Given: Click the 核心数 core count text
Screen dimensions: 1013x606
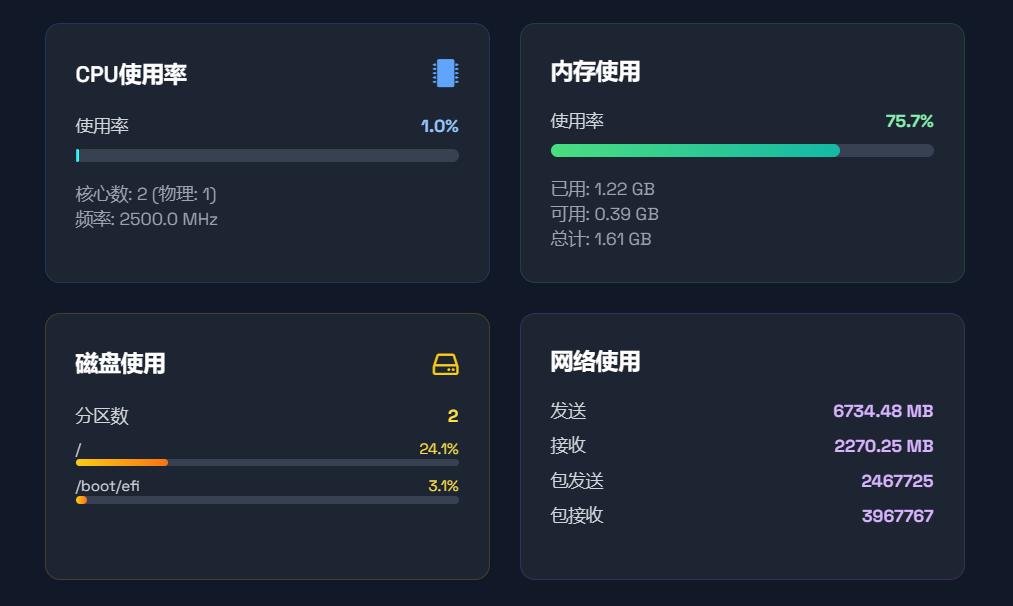Looking at the screenshot, I should [143, 195].
